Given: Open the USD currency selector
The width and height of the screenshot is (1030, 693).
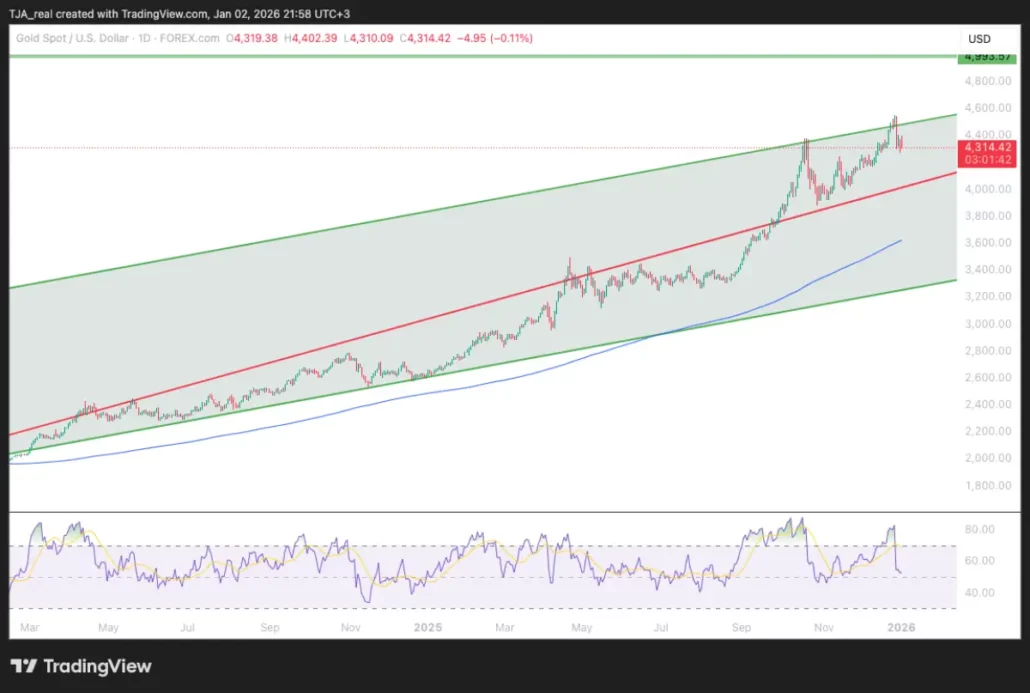Looking at the screenshot, I should [x=978, y=38].
